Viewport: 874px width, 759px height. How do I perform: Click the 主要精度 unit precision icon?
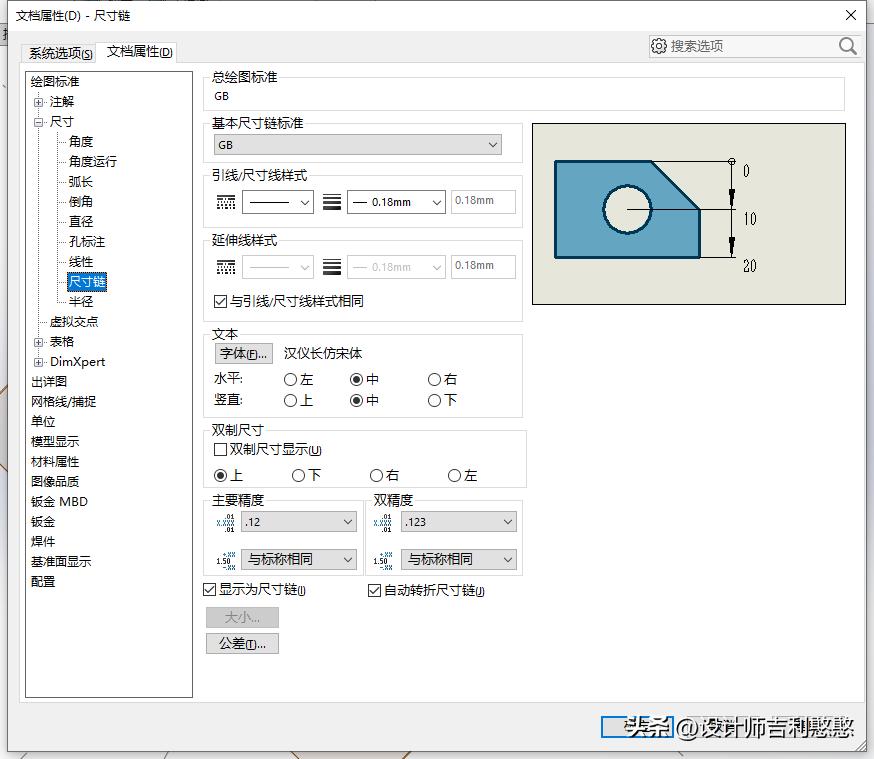(x=228, y=521)
